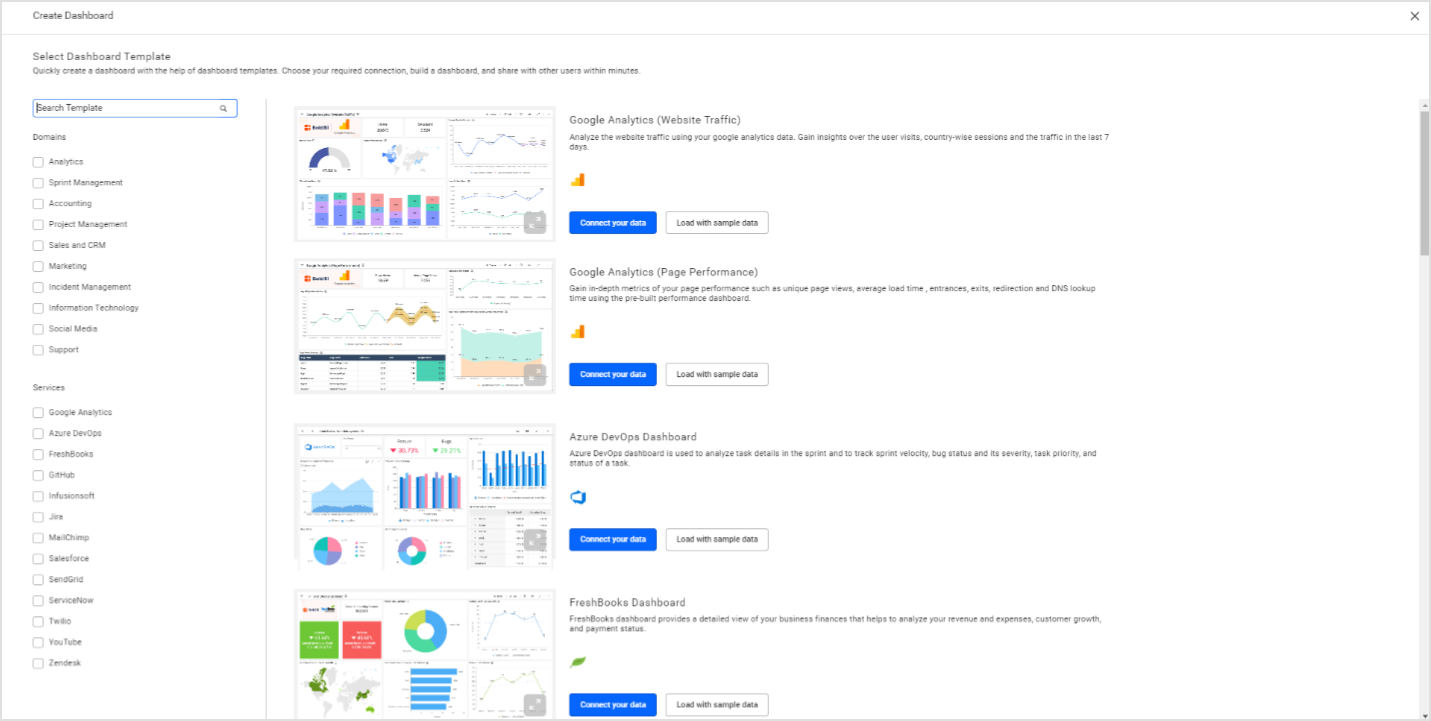
Task: Check the Project Management domain checkbox
Action: tap(38, 225)
